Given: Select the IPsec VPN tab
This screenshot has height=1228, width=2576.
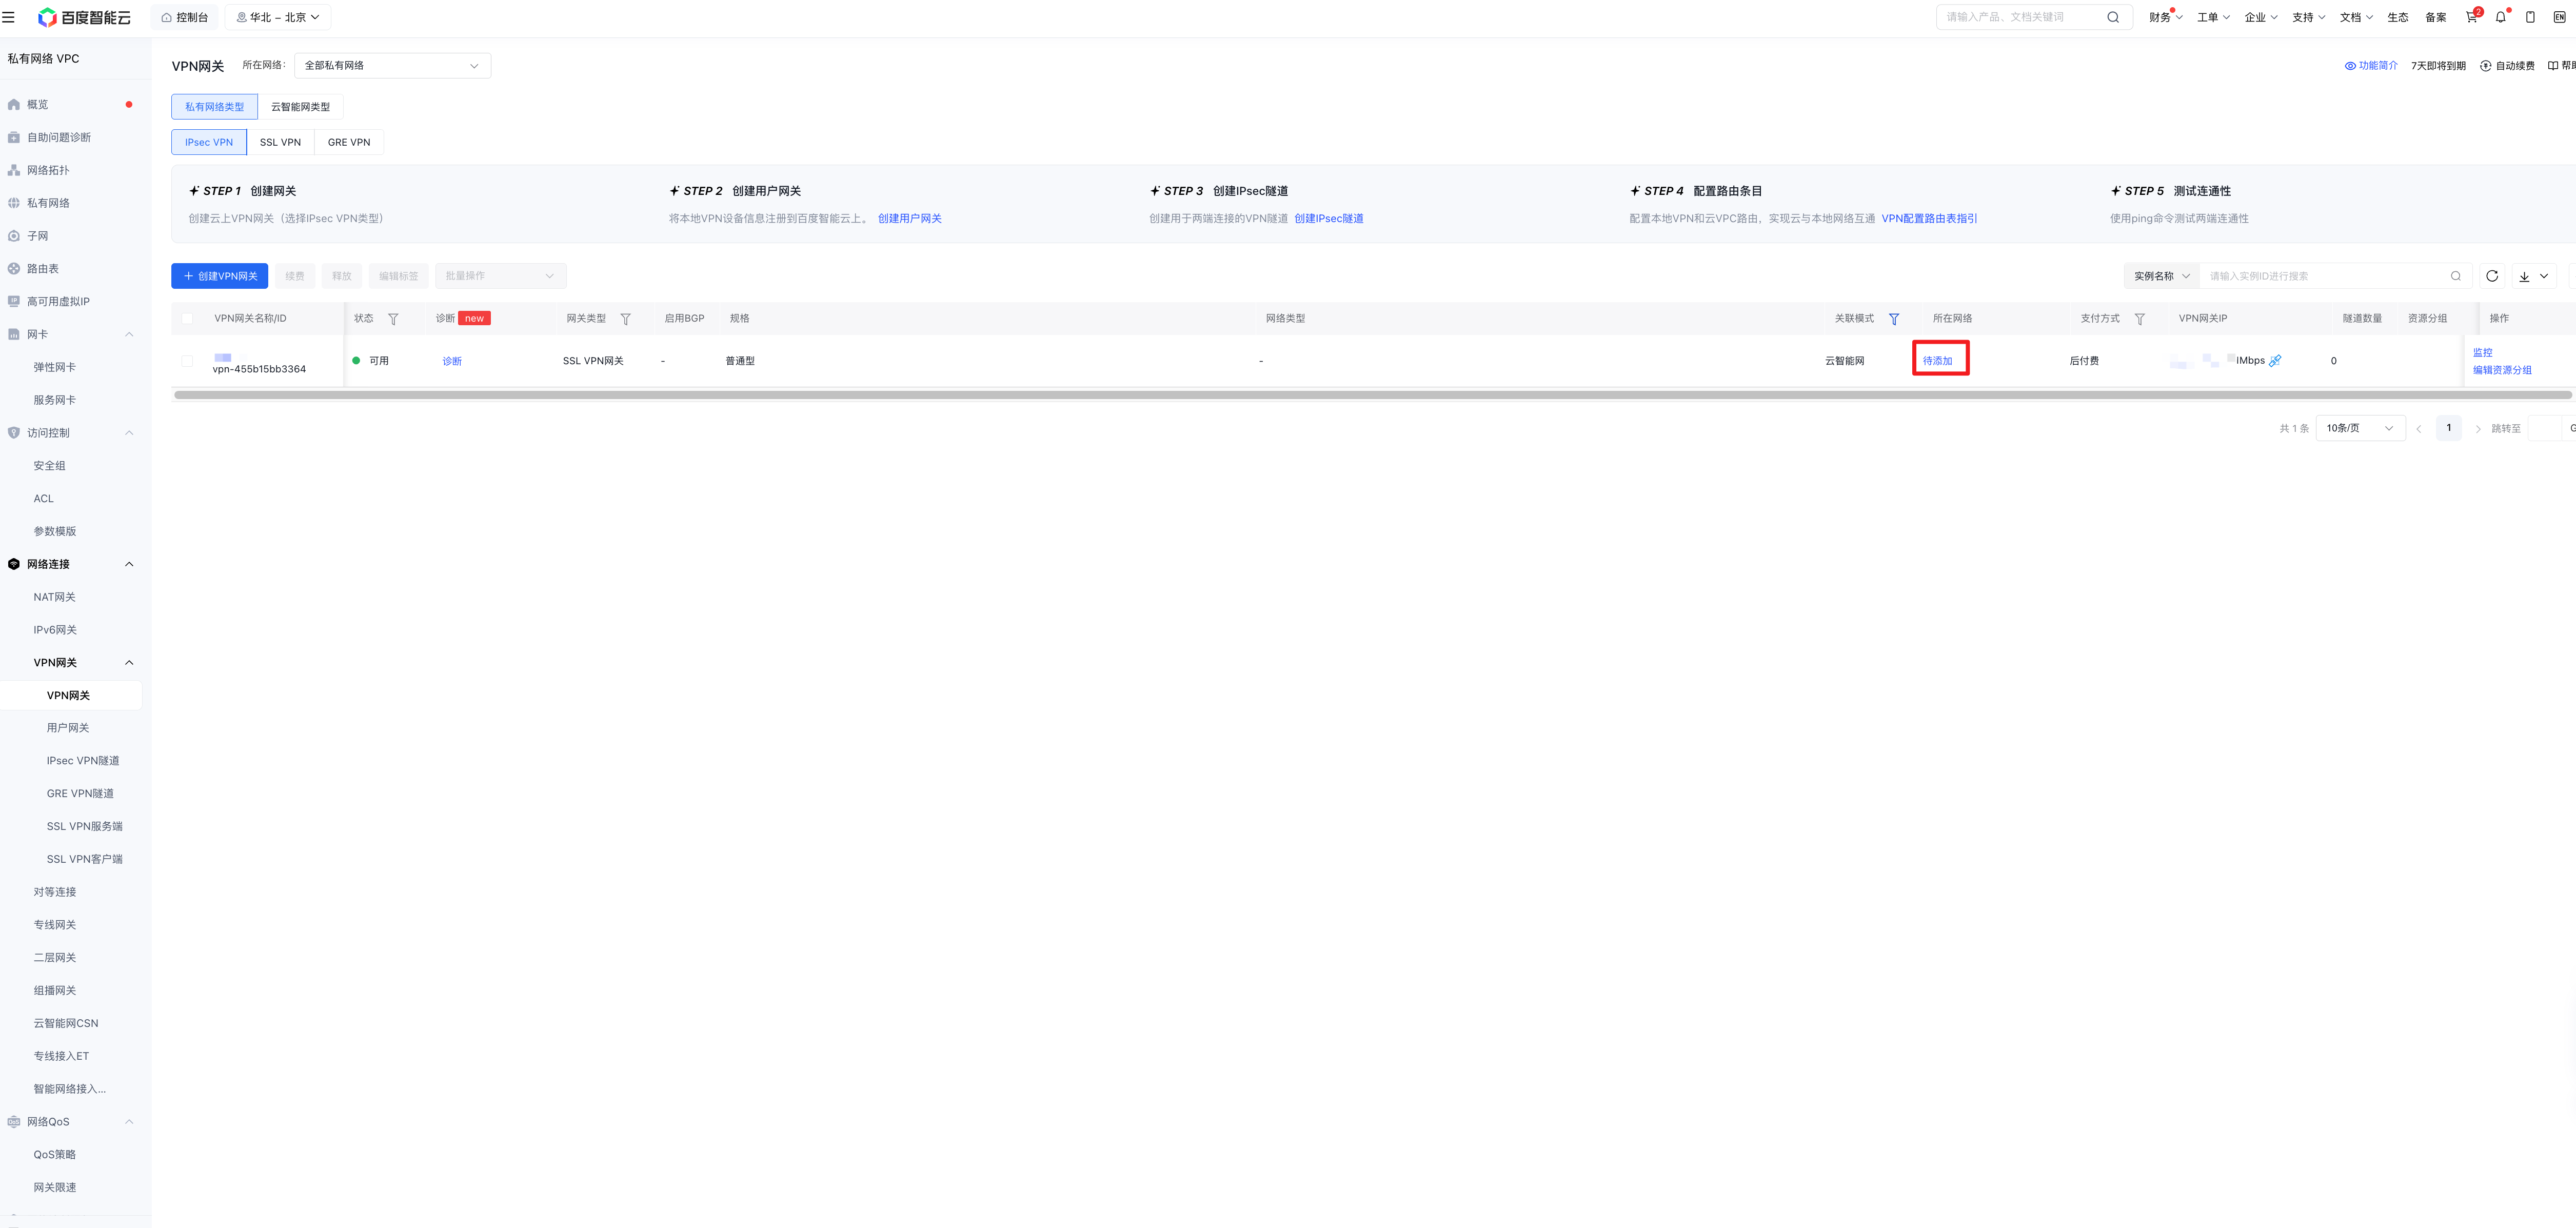Looking at the screenshot, I should point(209,142).
